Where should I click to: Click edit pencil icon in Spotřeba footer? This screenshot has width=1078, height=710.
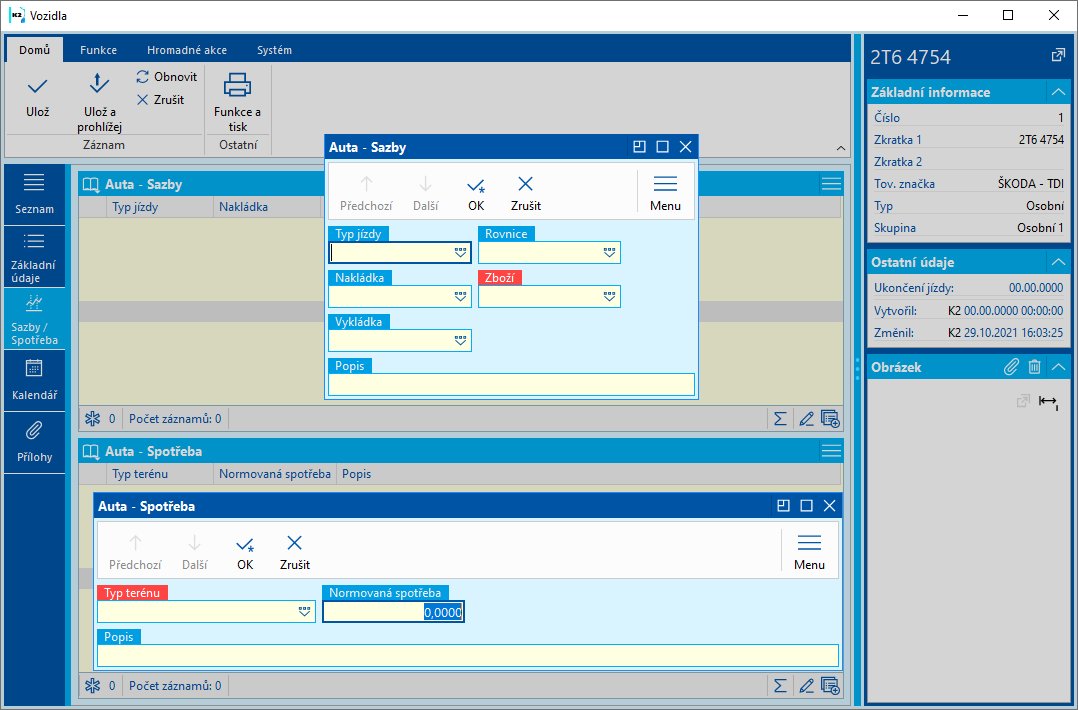(806, 685)
